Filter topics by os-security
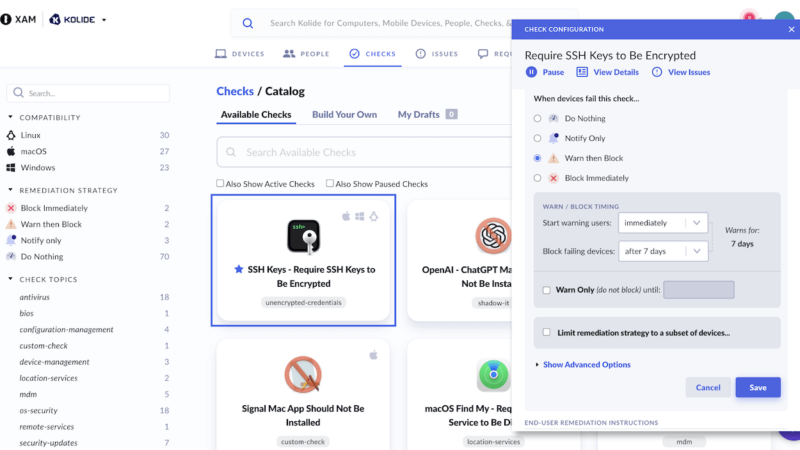The width and height of the screenshot is (800, 450). click(x=38, y=410)
